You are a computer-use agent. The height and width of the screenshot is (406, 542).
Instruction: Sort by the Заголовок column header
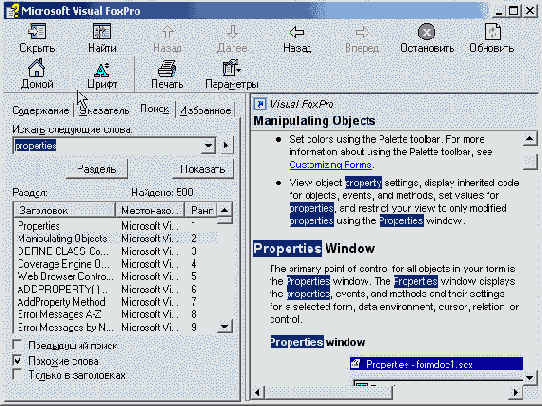pyautogui.click(x=64, y=210)
